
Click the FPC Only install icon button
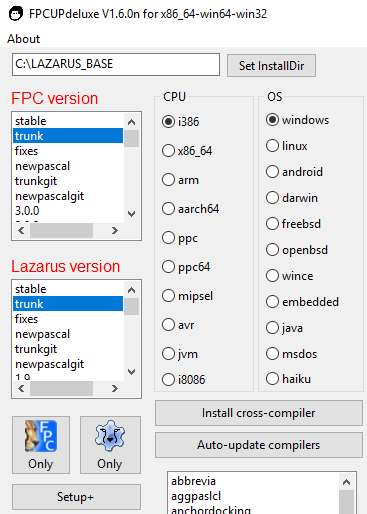point(41,445)
